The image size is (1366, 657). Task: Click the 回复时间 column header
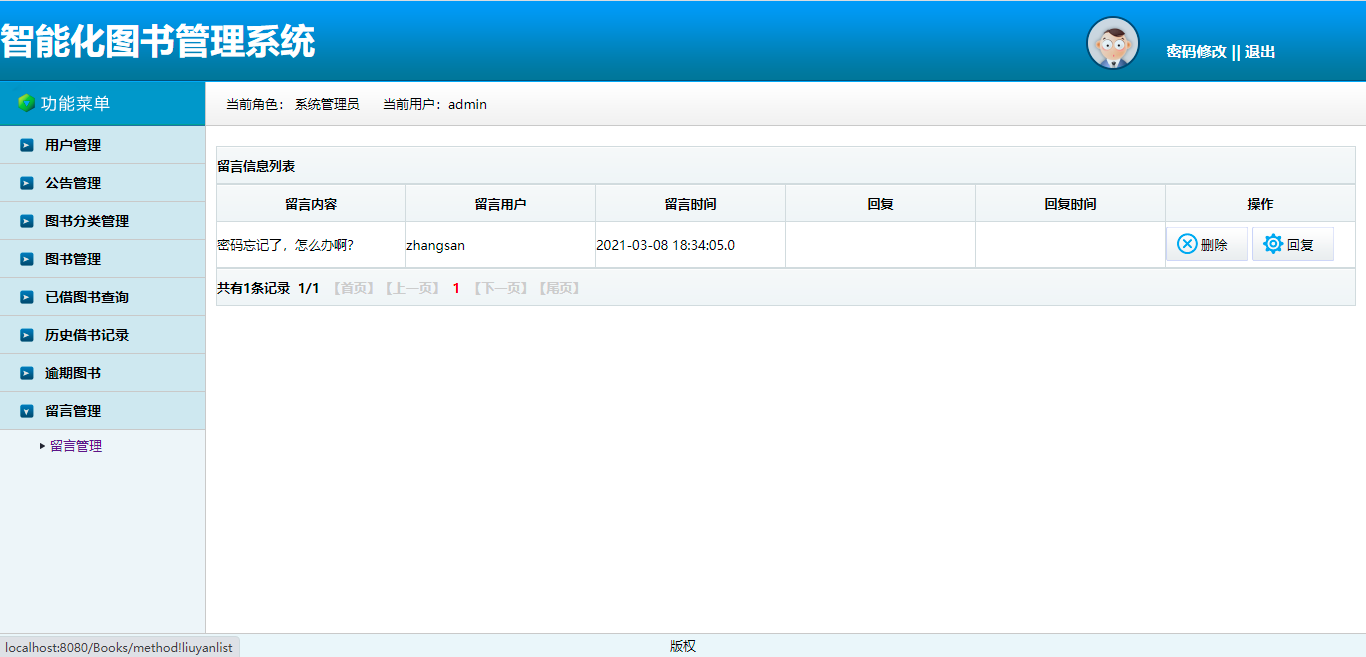1070,204
